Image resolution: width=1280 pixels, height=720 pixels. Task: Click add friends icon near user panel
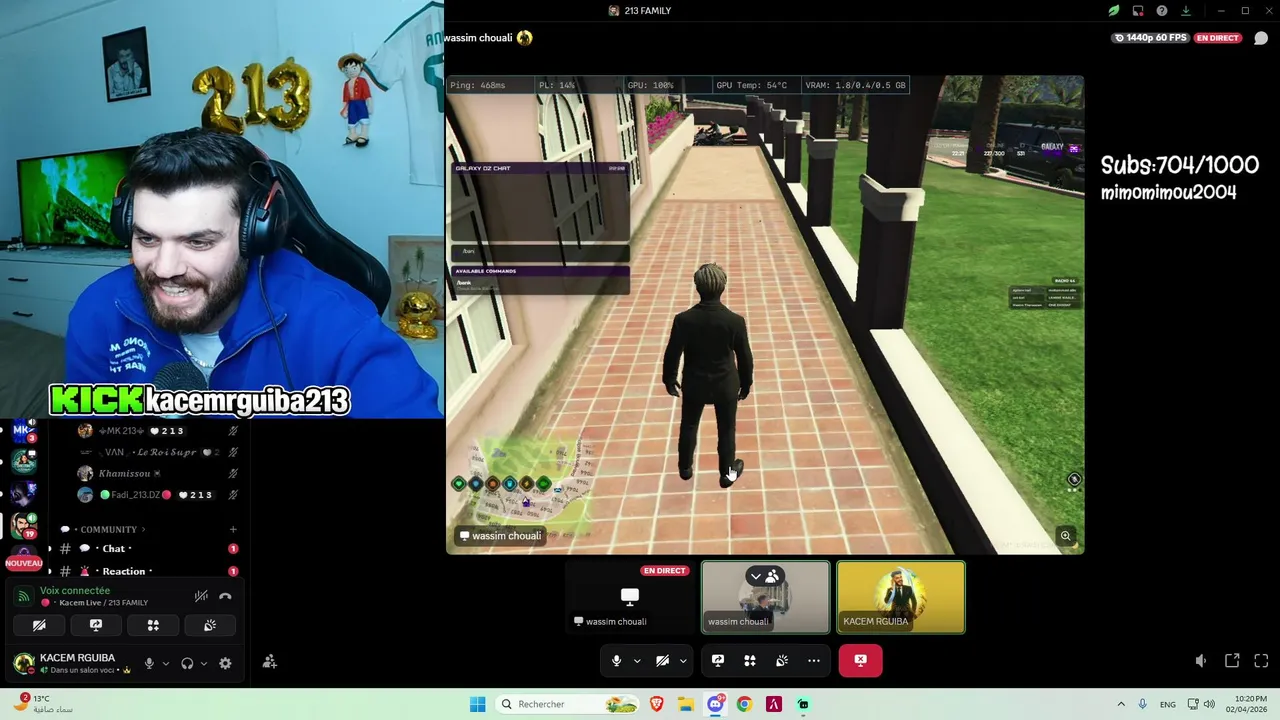point(270,662)
